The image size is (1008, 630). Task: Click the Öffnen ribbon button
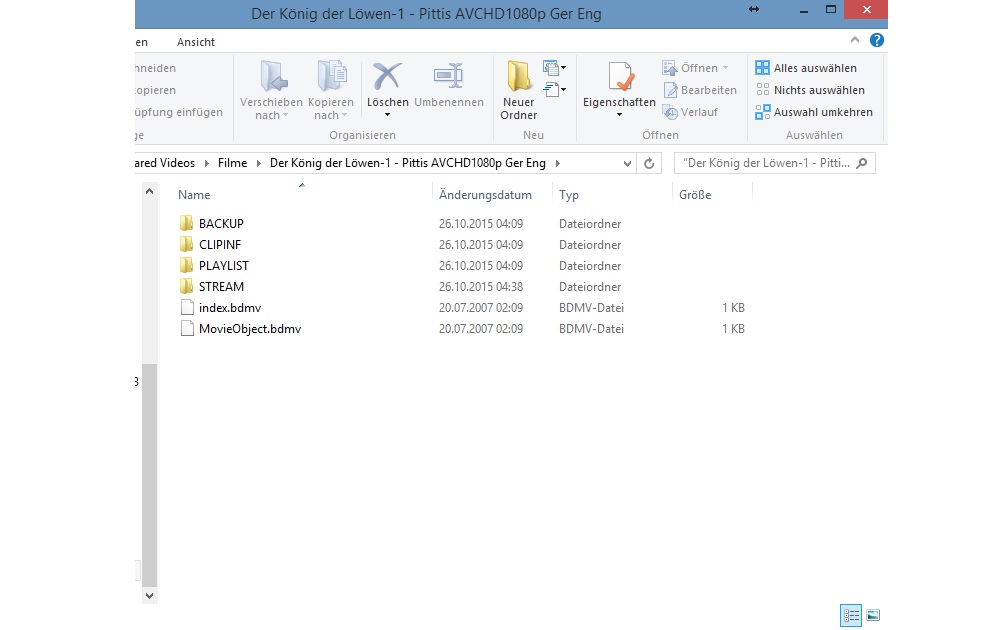(x=695, y=68)
